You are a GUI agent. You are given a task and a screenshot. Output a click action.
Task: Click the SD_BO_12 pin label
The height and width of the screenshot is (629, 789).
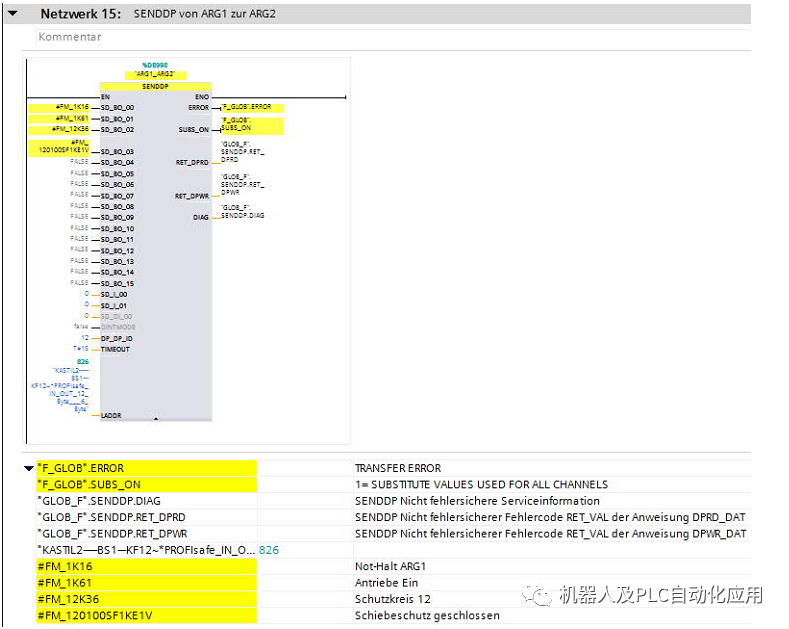[117, 251]
